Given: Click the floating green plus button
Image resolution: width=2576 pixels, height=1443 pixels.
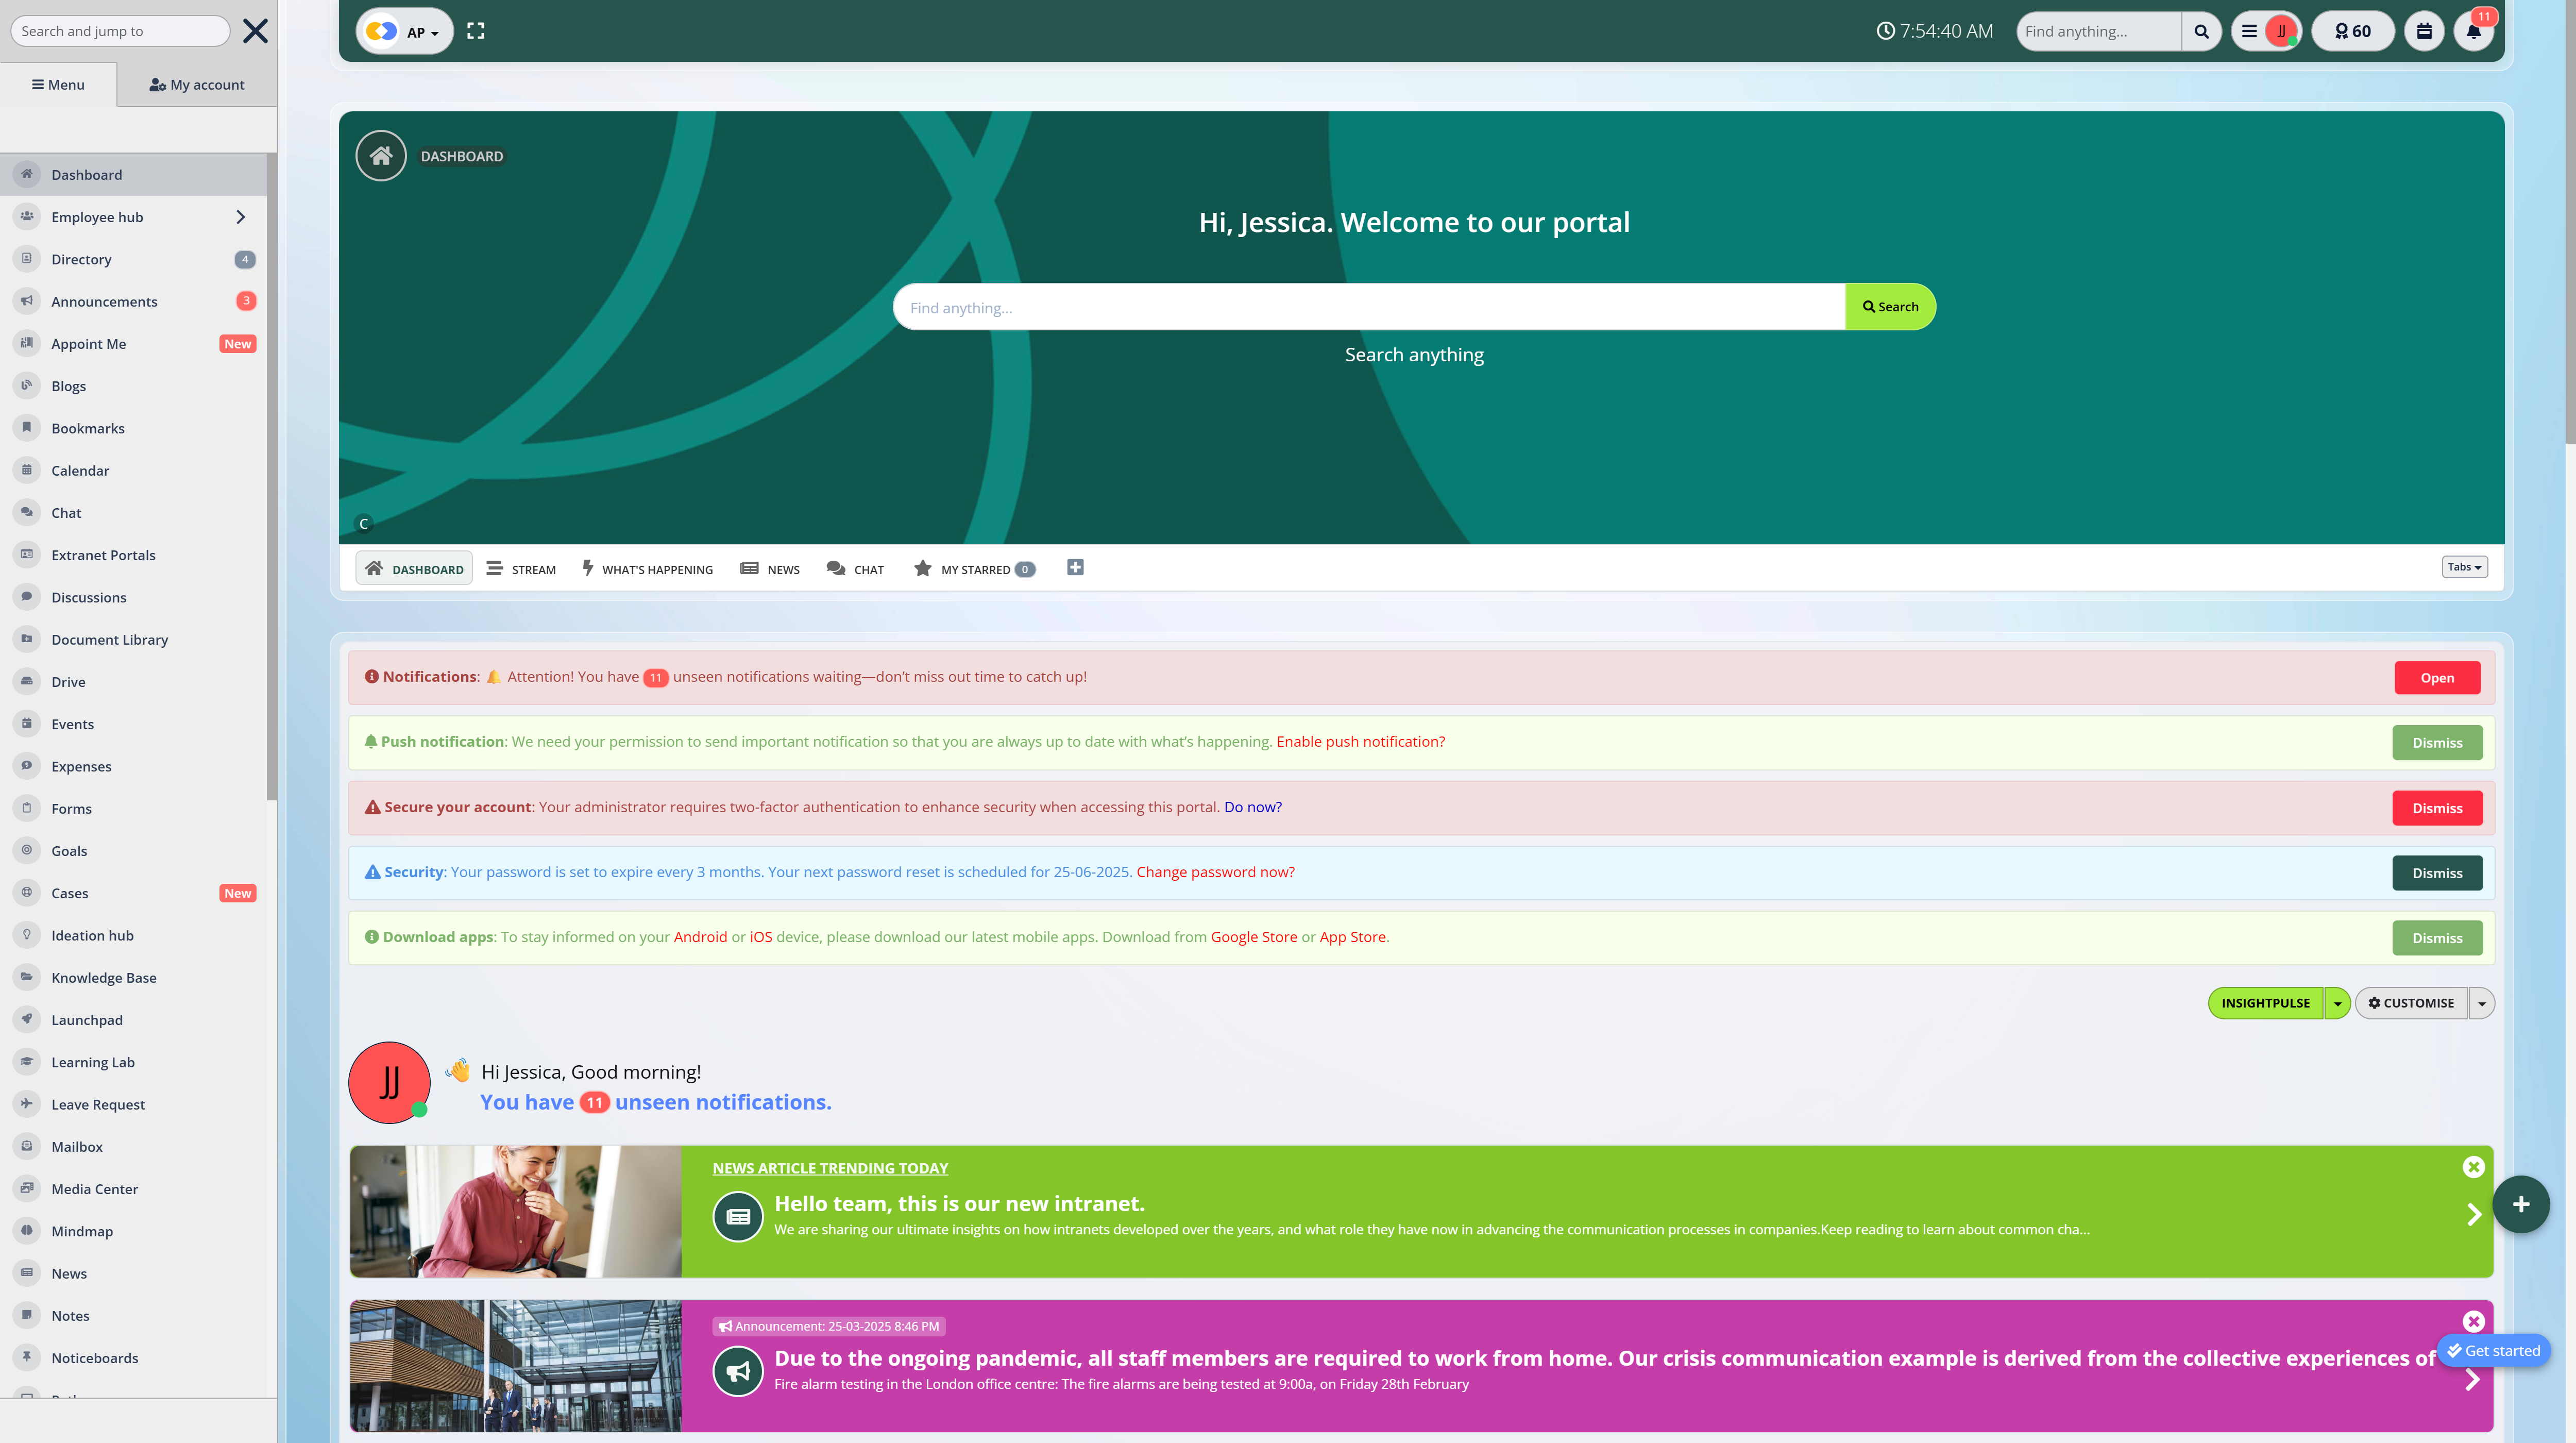Looking at the screenshot, I should click(2520, 1204).
